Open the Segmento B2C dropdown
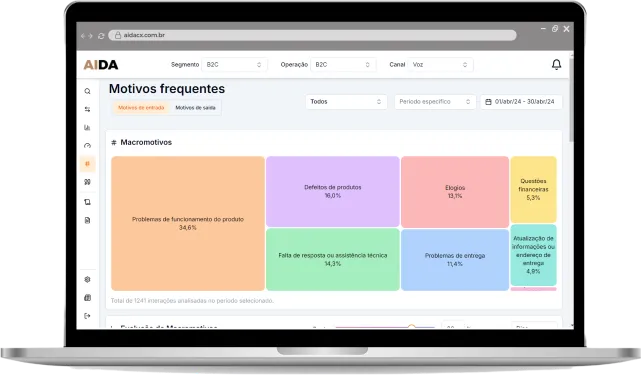 pyautogui.click(x=234, y=65)
